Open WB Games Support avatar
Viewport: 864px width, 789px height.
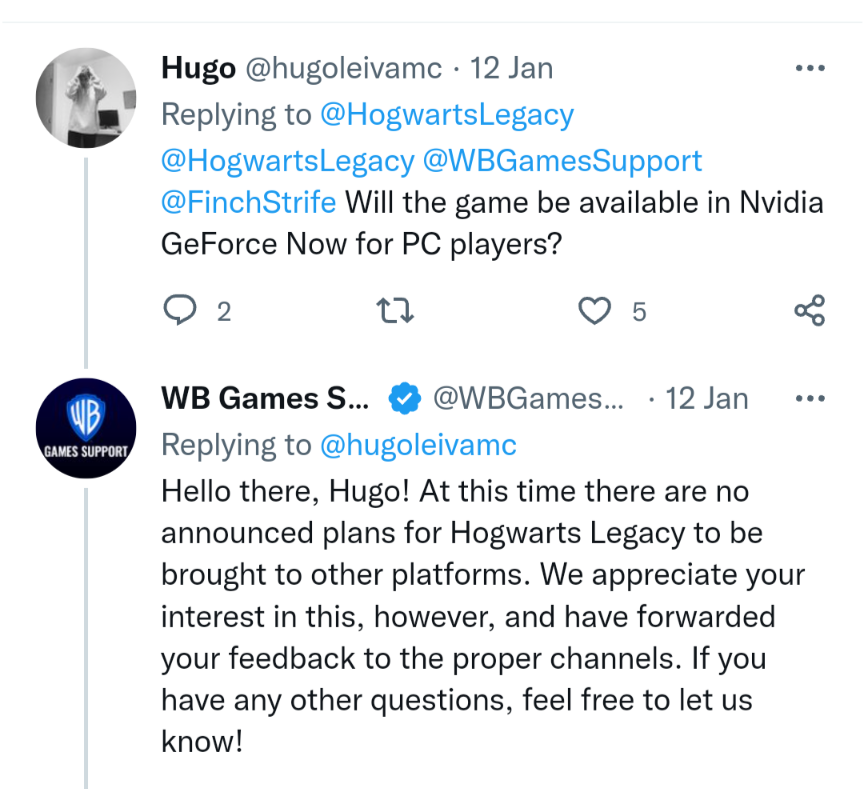pos(86,428)
